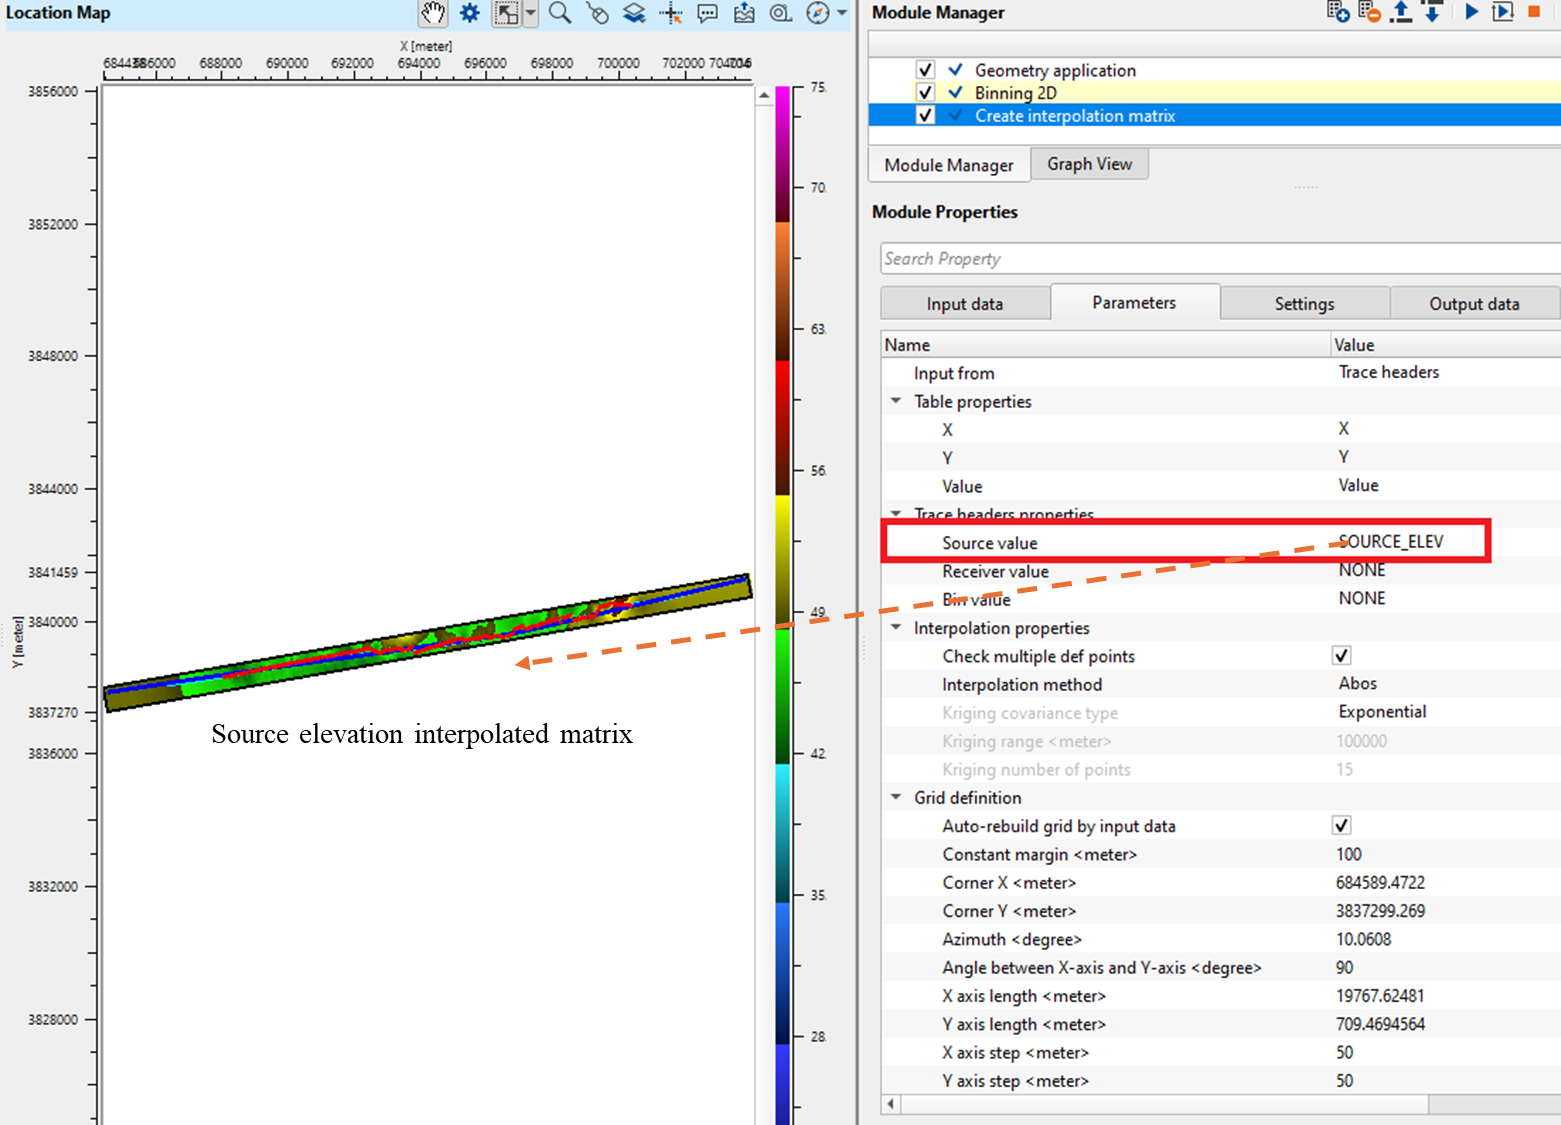This screenshot has height=1125, width=1561.
Task: Activate the zoom magnifier tool
Action: (x=560, y=13)
